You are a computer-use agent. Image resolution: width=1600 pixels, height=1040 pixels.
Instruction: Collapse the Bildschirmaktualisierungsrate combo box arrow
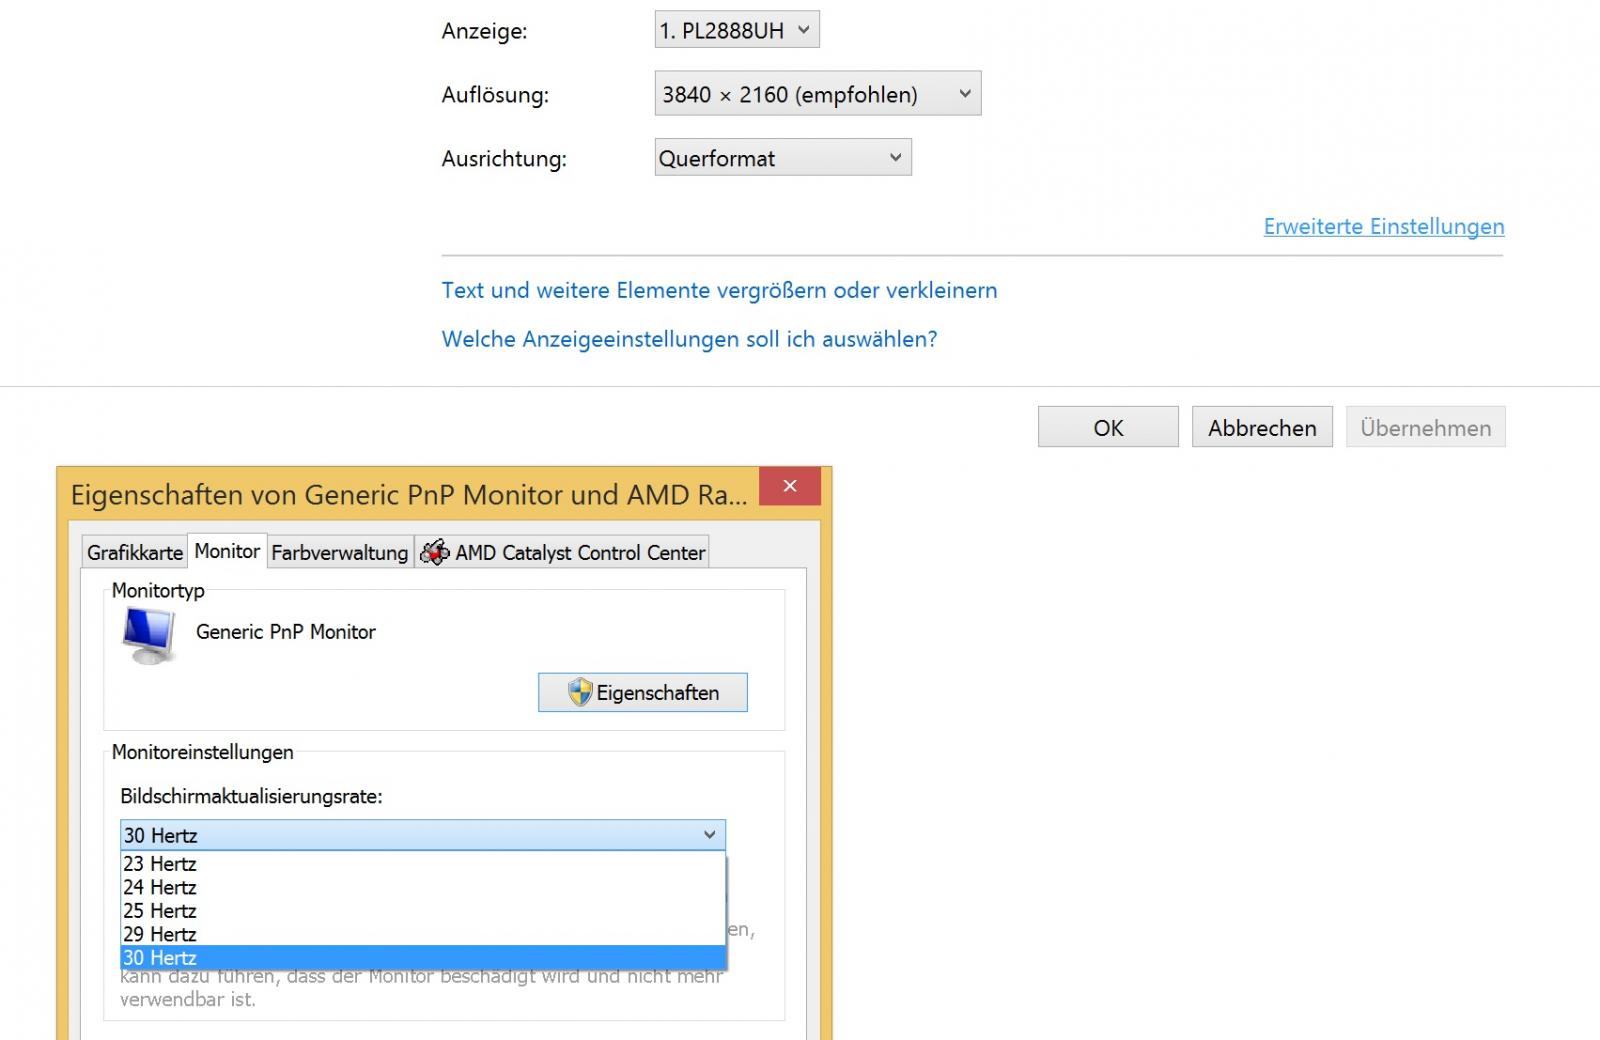pyautogui.click(x=709, y=835)
